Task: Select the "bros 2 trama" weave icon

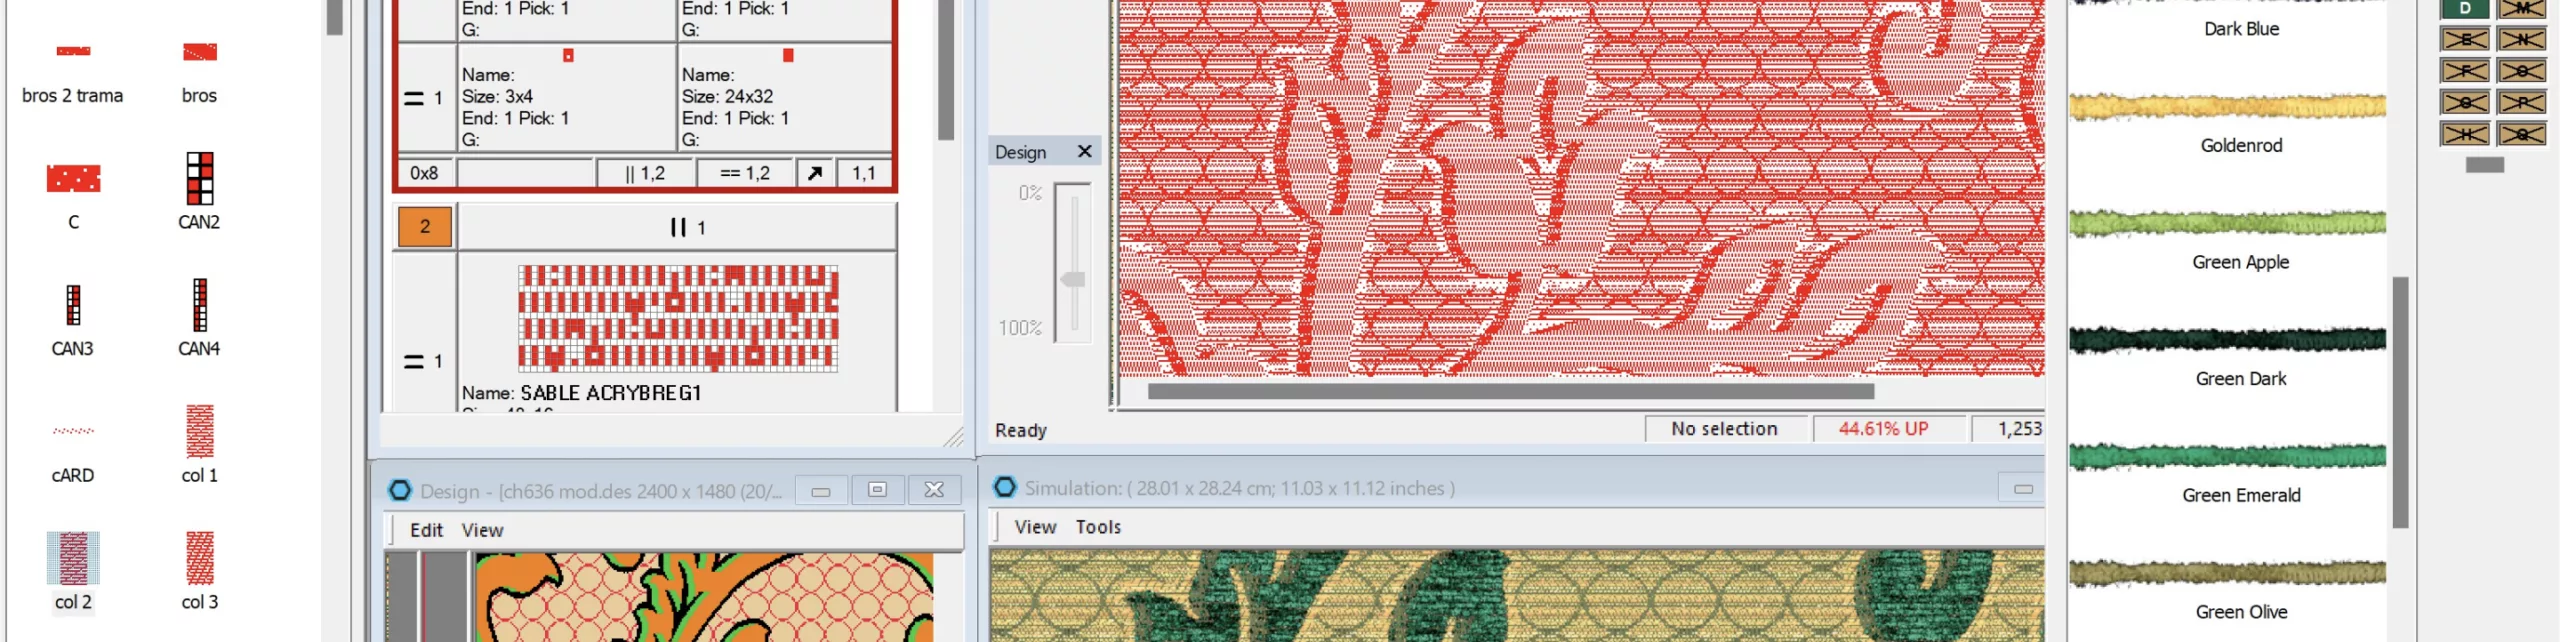Action: [x=73, y=52]
